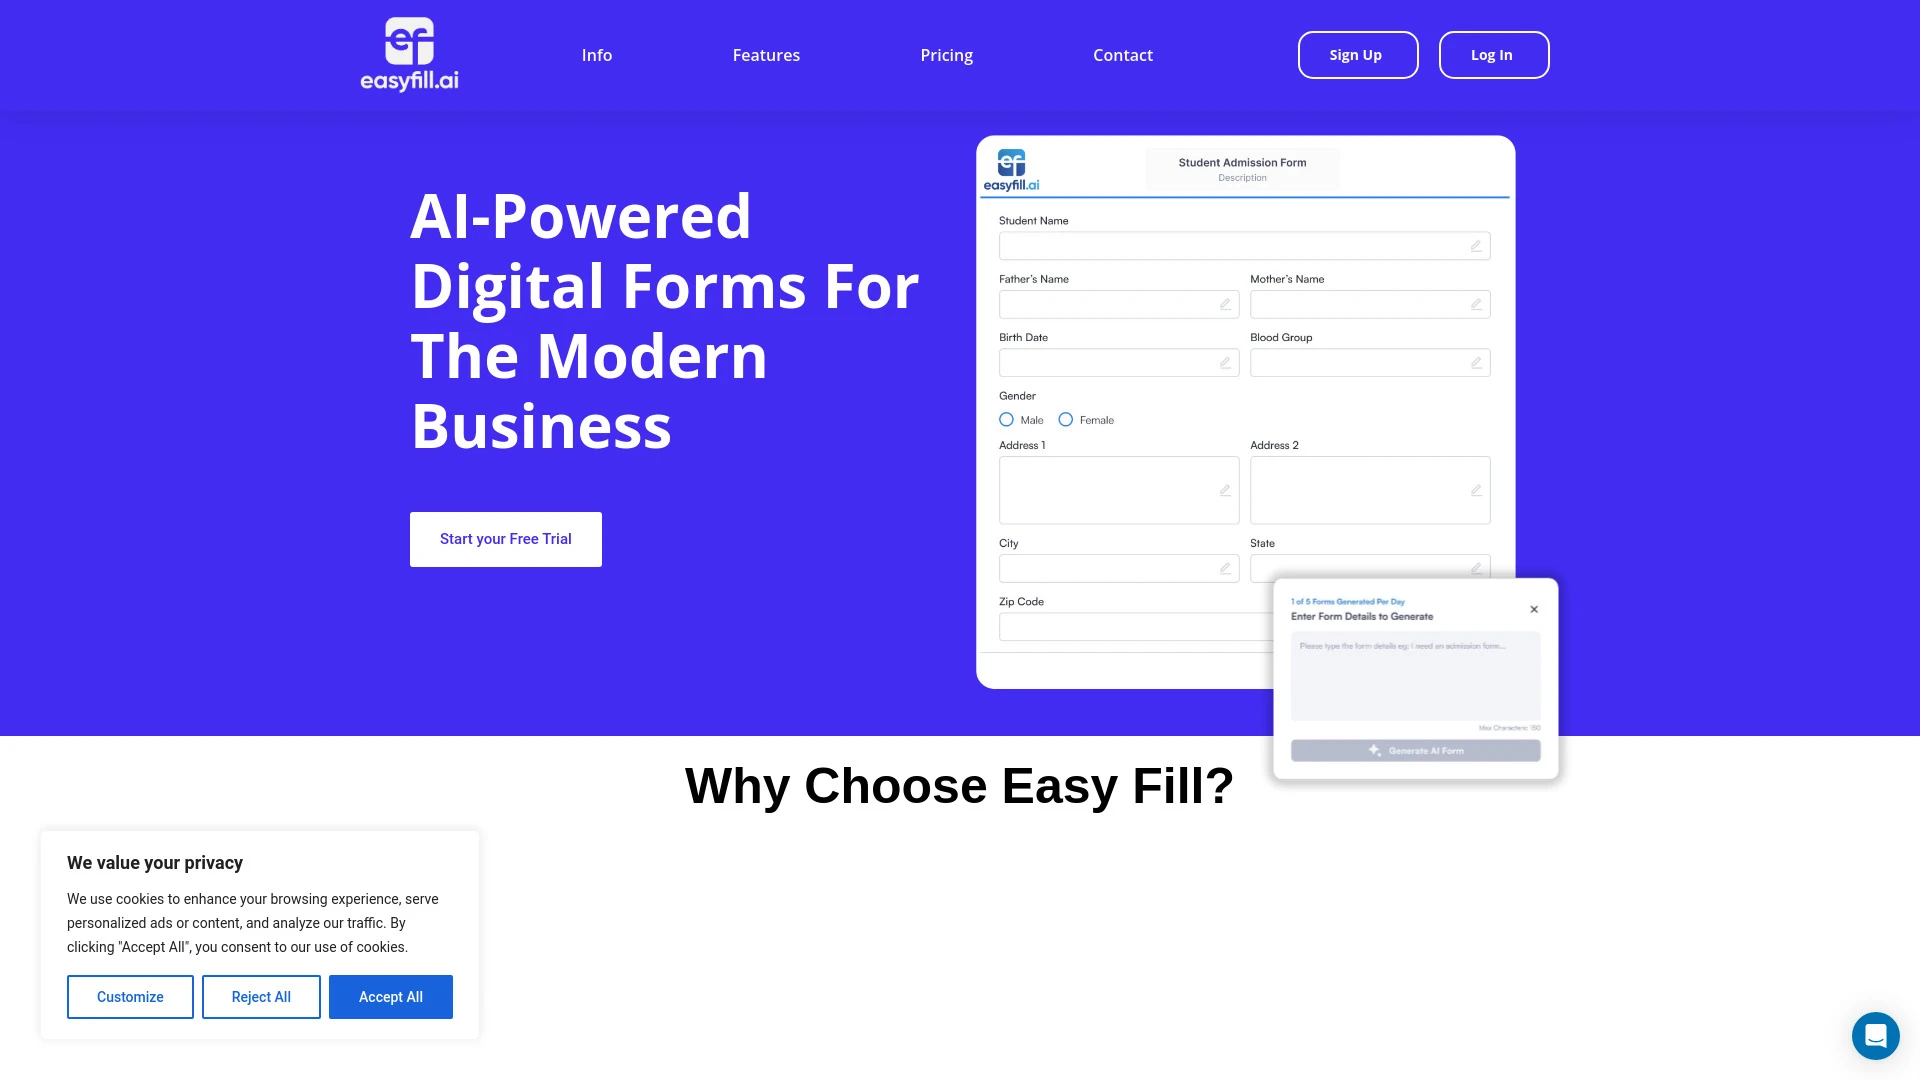1920x1080 pixels.
Task: Click Reject All cookies button
Action: tap(261, 997)
